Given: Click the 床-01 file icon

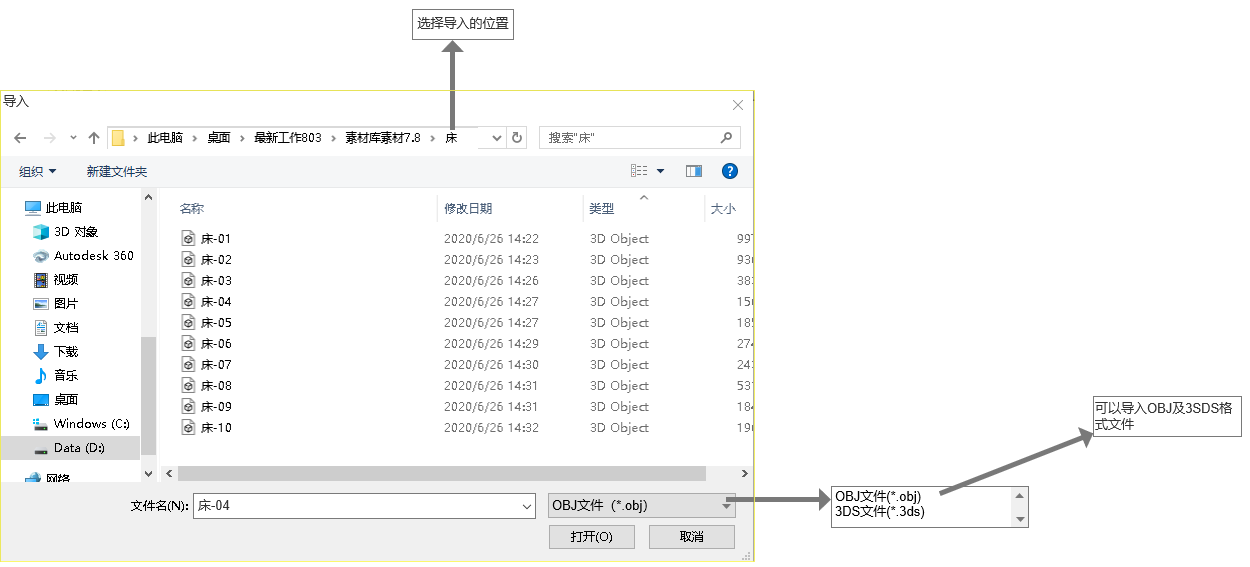Looking at the screenshot, I should [x=188, y=238].
